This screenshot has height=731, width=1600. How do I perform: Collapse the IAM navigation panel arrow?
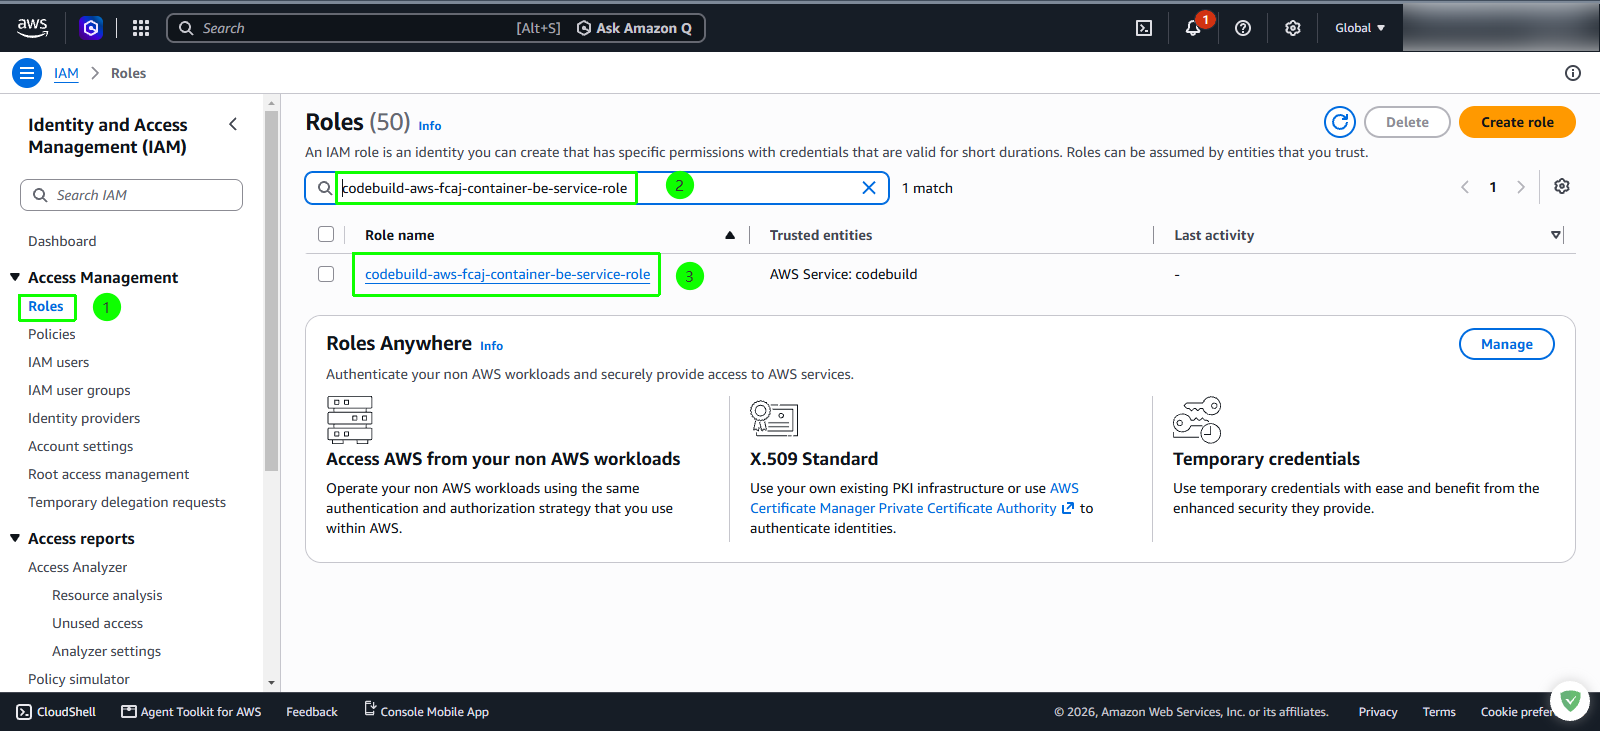click(233, 124)
